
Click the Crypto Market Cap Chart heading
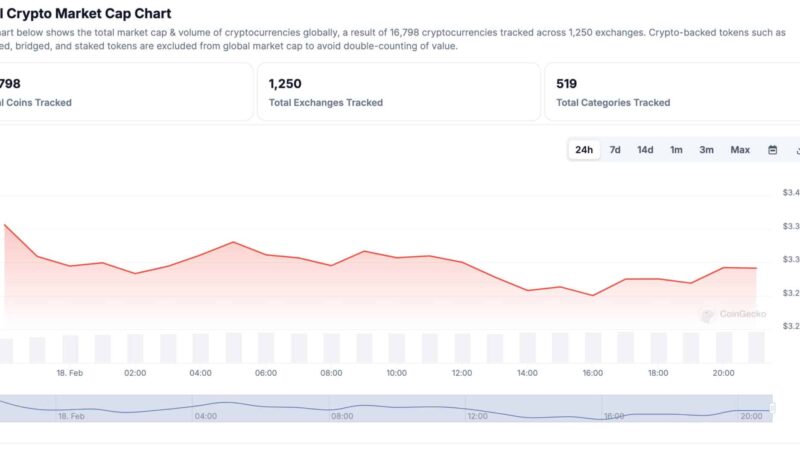pyautogui.click(x=88, y=14)
